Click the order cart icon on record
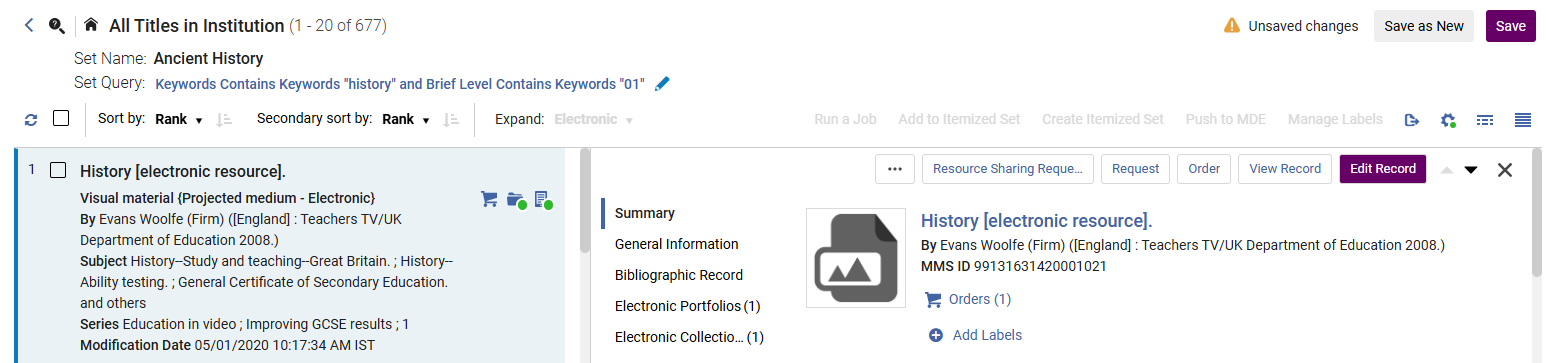The image size is (1546, 363). (489, 198)
